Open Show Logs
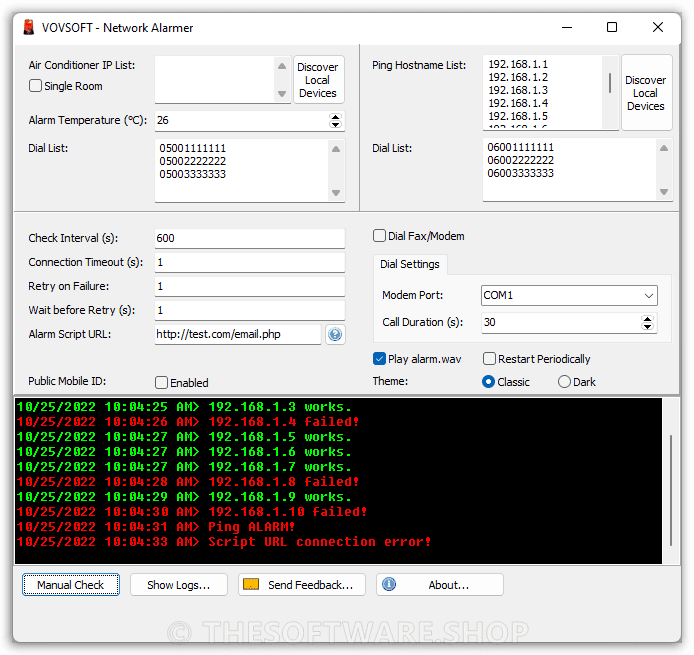 tap(179, 585)
